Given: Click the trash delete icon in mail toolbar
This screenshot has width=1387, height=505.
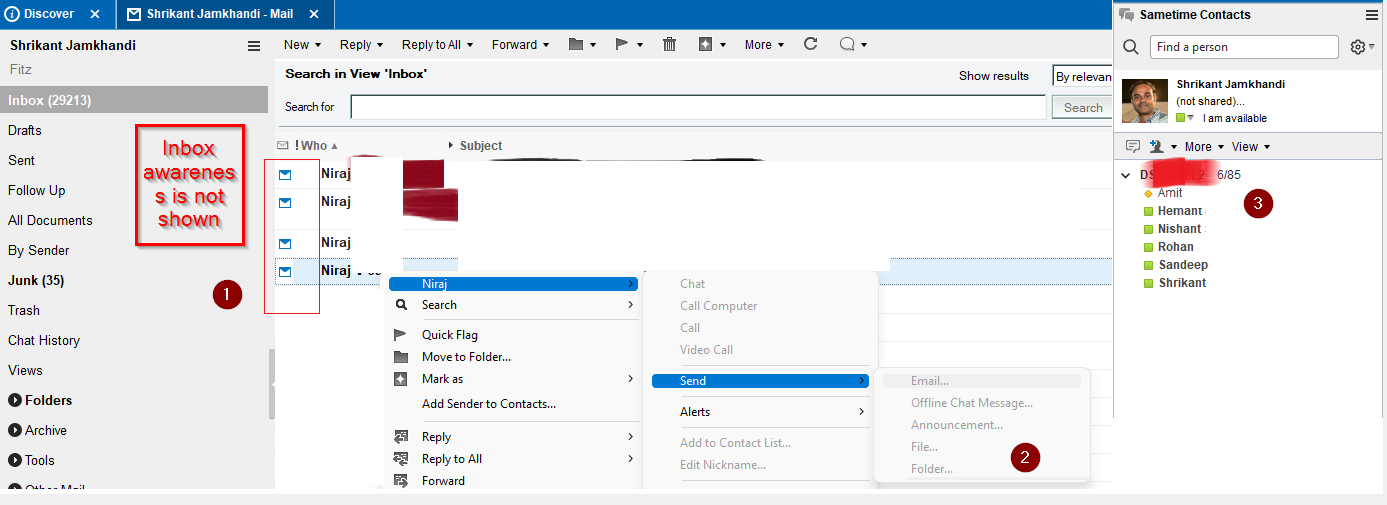Looking at the screenshot, I should tap(669, 45).
